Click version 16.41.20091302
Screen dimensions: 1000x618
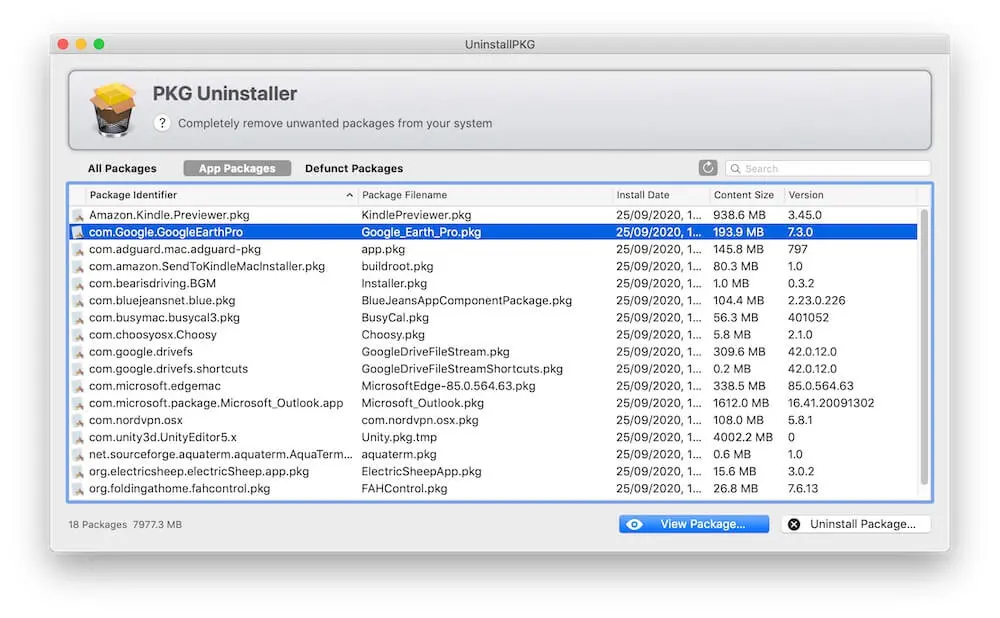[x=830, y=403]
